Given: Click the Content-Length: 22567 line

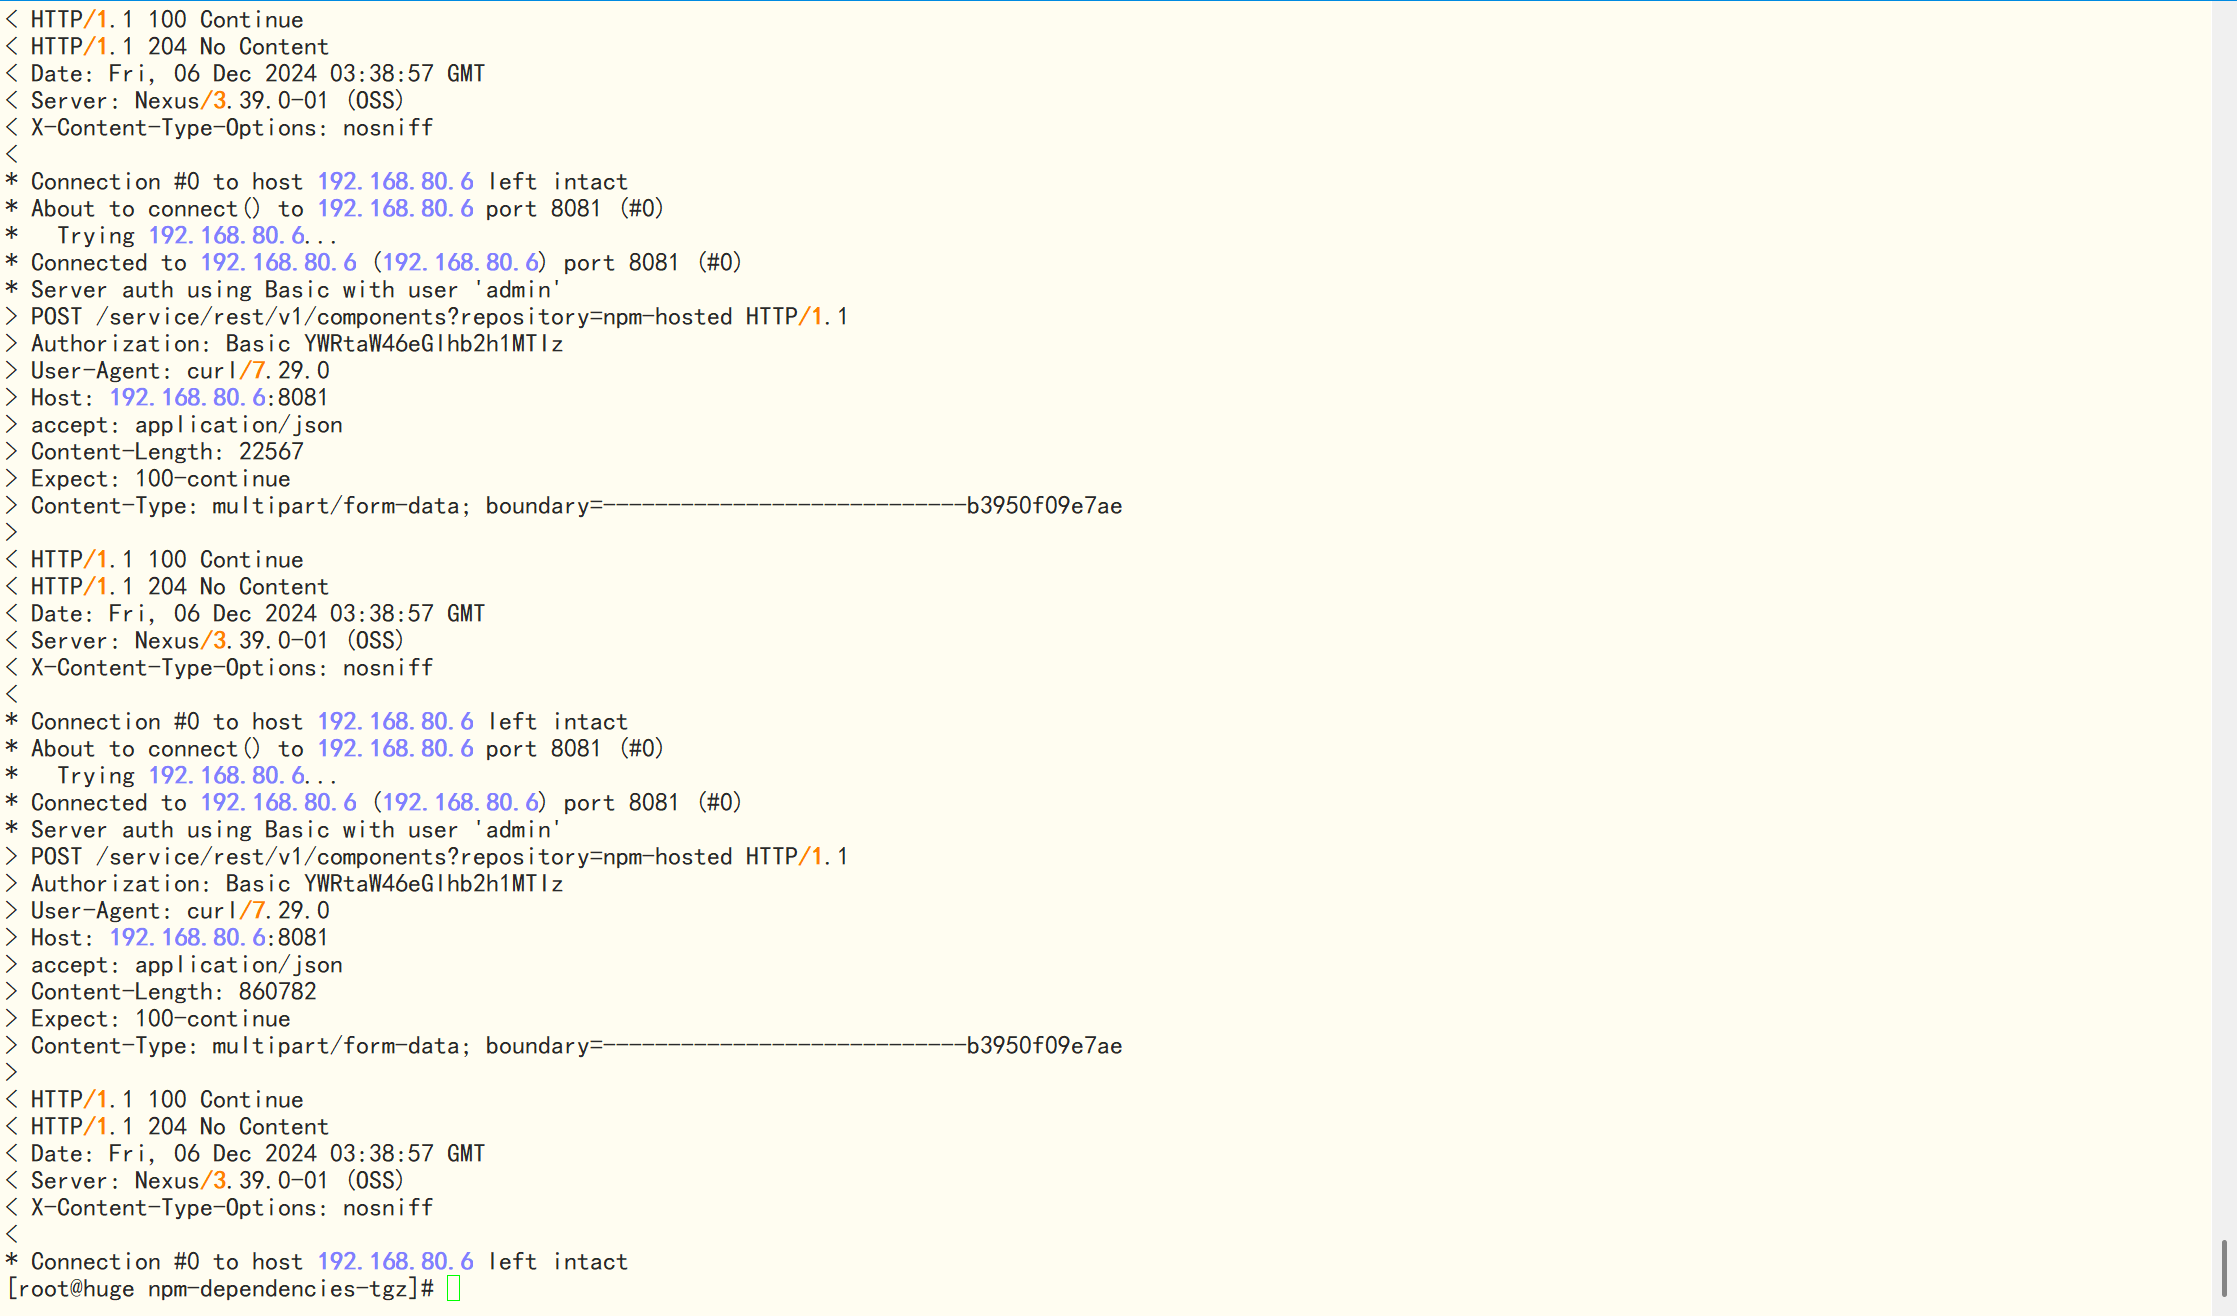Looking at the screenshot, I should tap(167, 452).
